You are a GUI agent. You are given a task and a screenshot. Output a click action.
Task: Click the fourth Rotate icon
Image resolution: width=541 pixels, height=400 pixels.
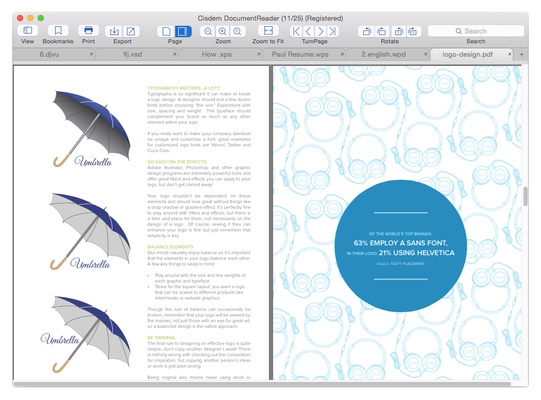[x=413, y=31]
